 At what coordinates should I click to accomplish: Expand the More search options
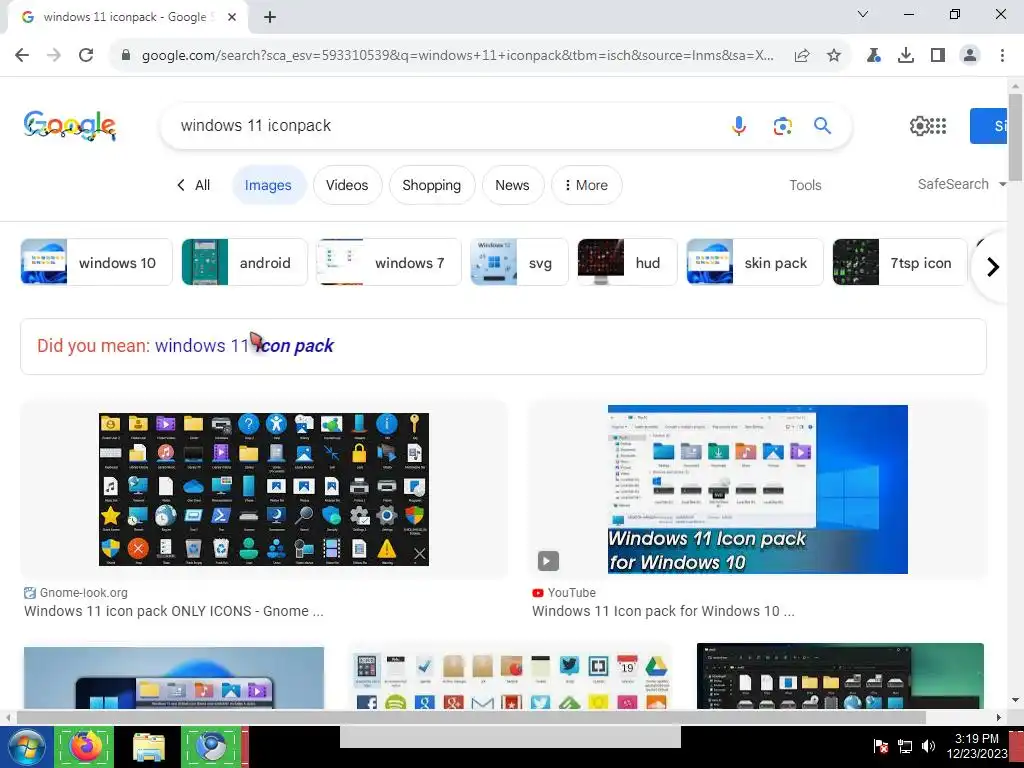click(586, 185)
